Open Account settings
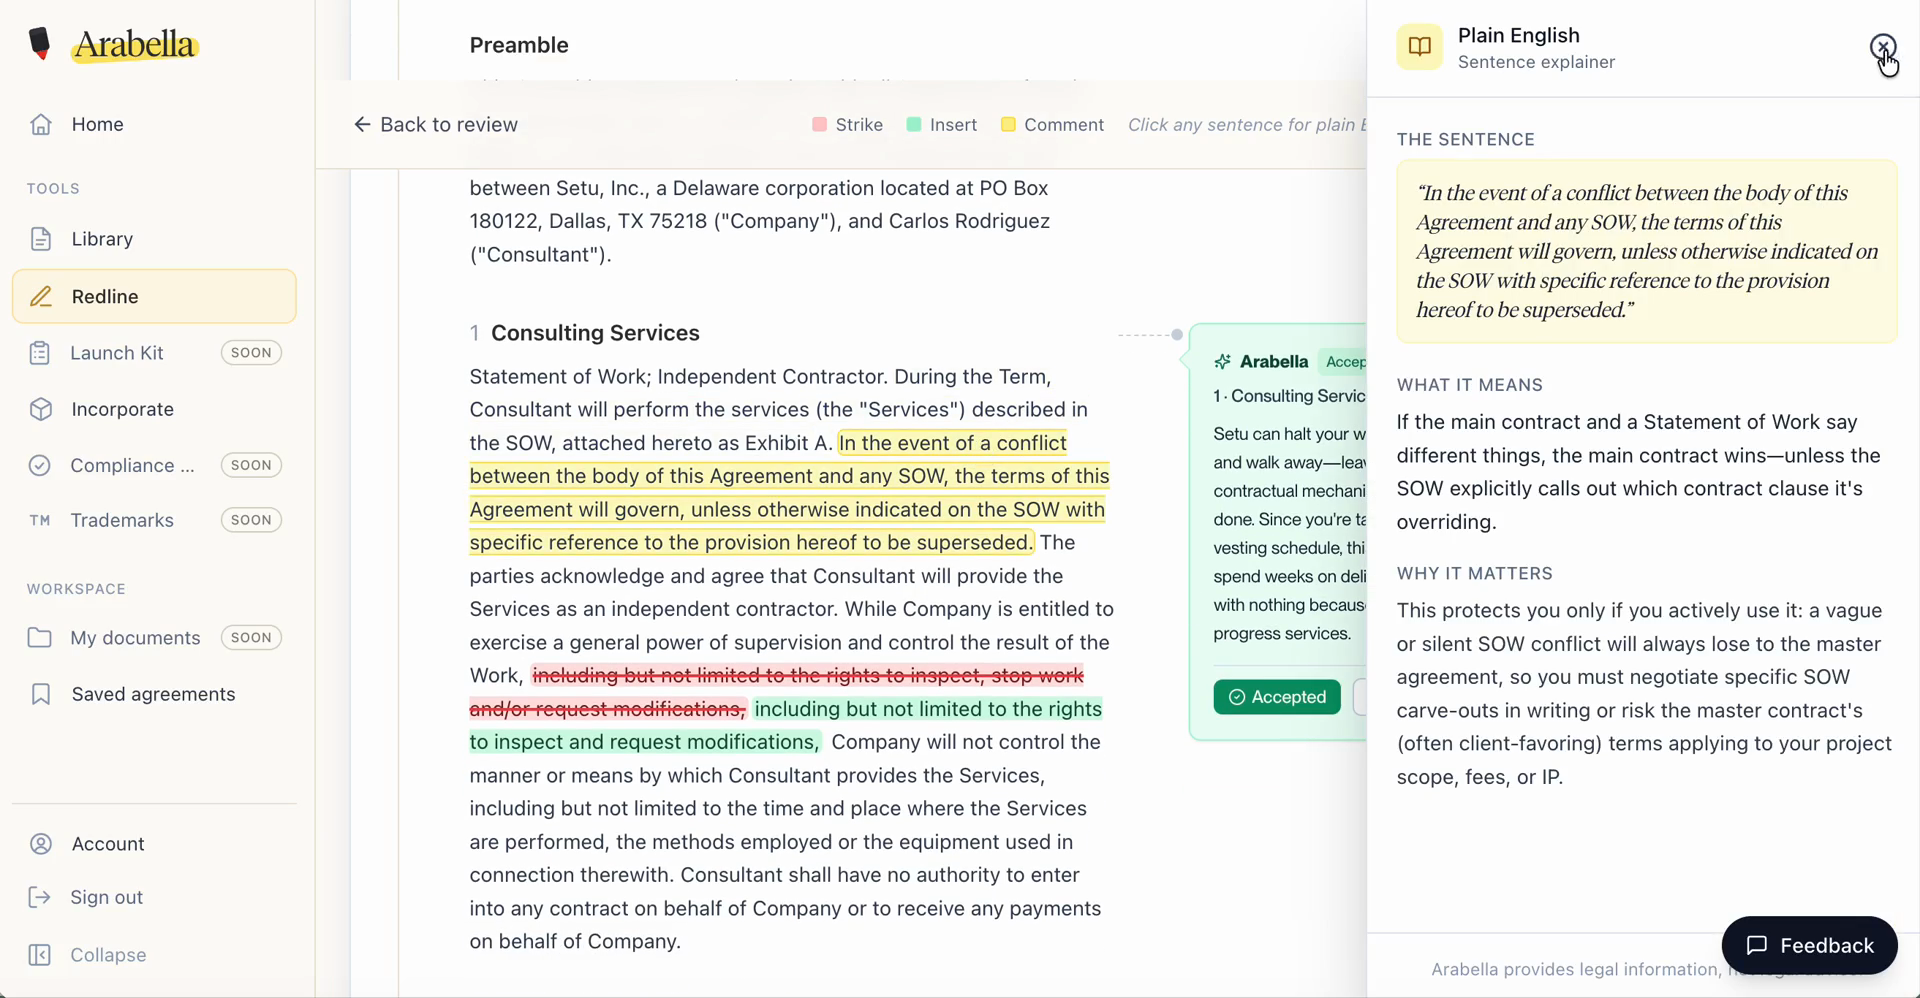This screenshot has height=998, width=1920. click(x=154, y=844)
